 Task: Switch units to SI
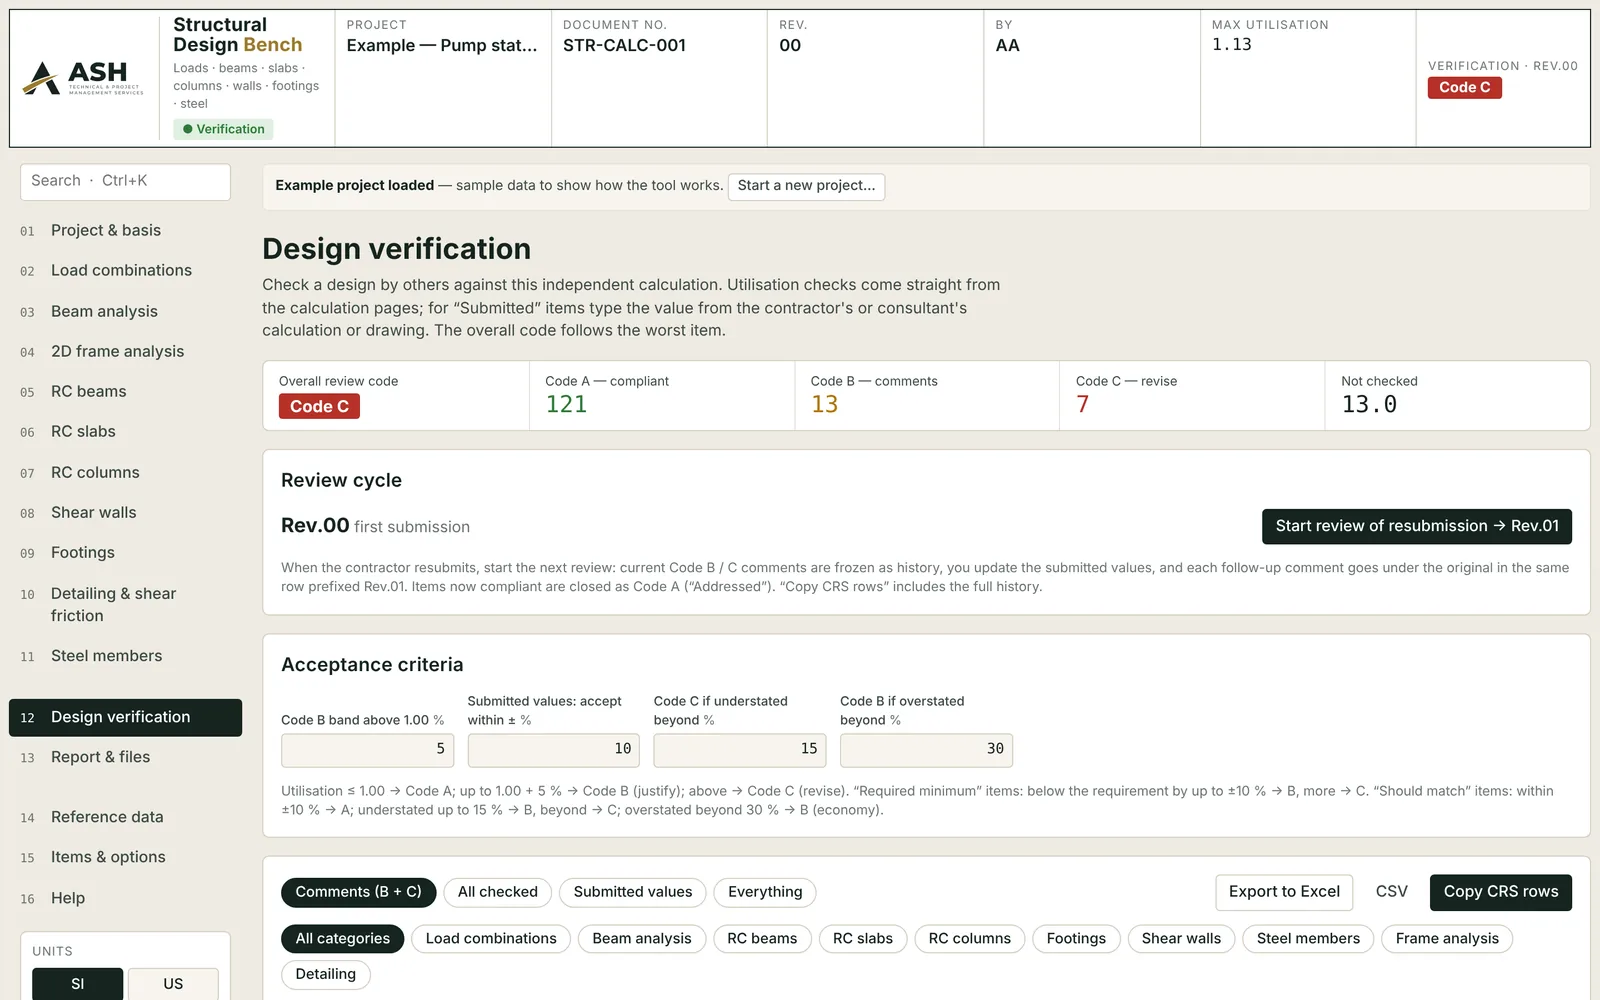click(78, 984)
